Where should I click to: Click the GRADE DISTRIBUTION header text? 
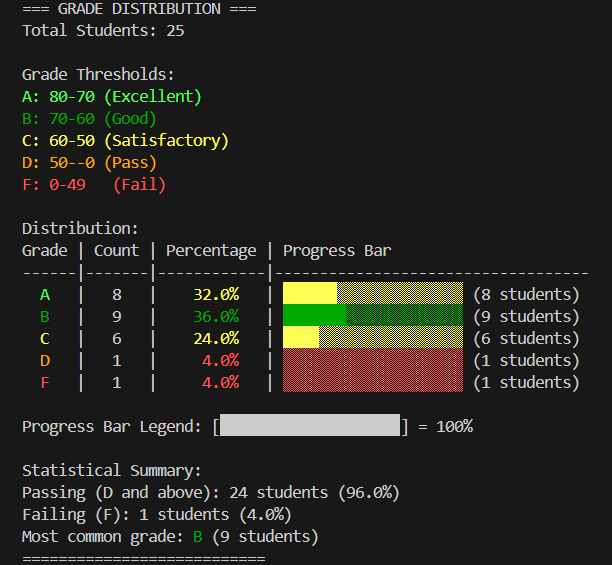(x=139, y=9)
